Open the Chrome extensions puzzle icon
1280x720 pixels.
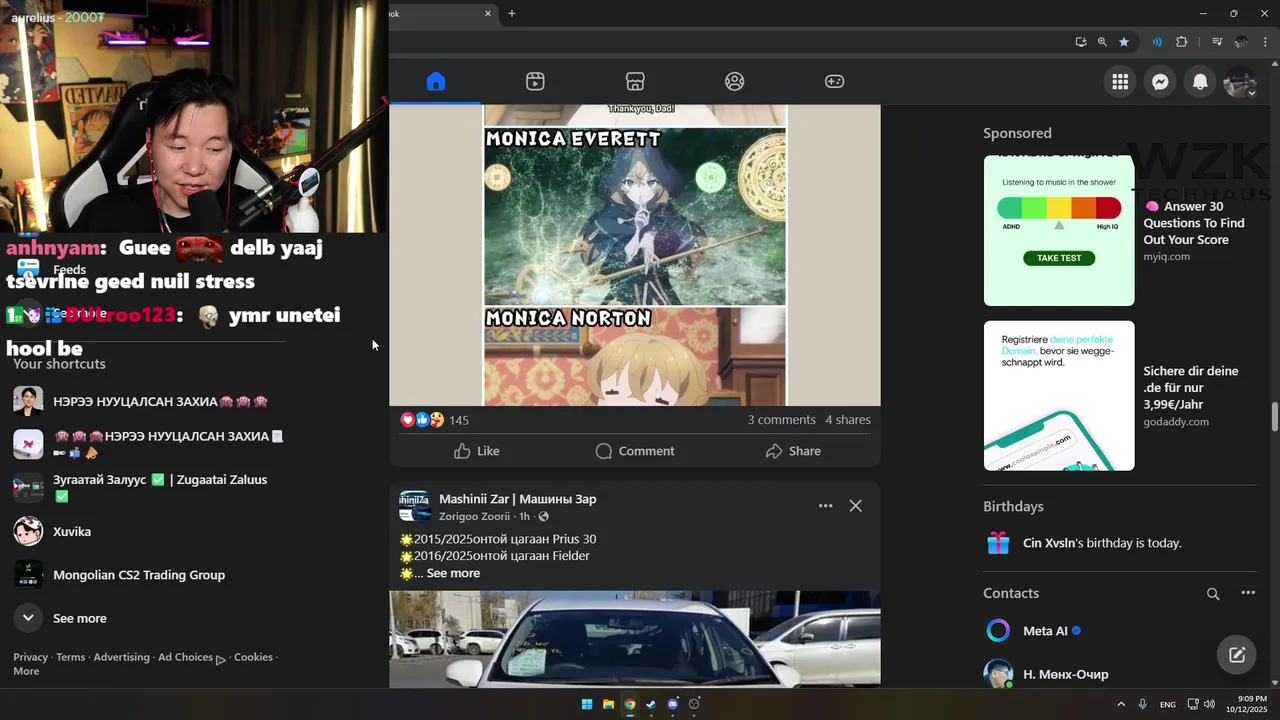coord(1182,42)
